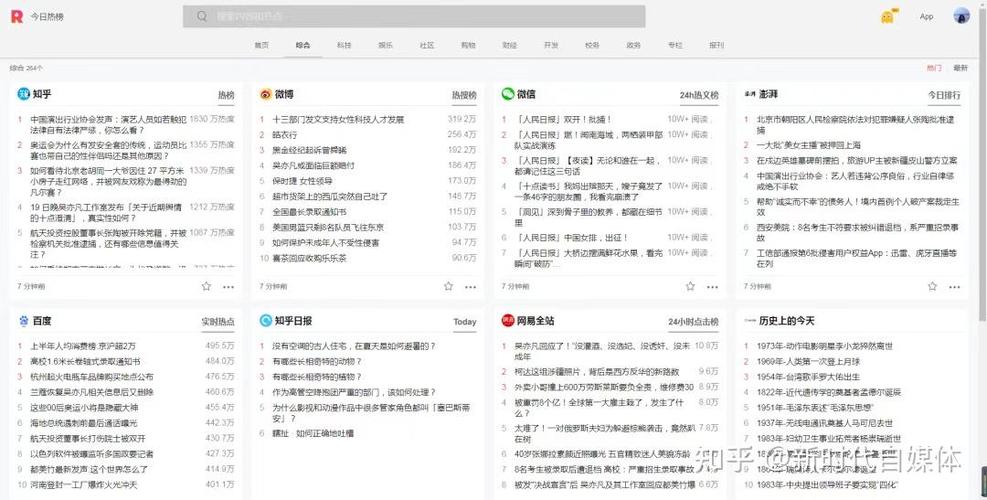
Task: Focus the top search input field
Action: (x=414, y=16)
